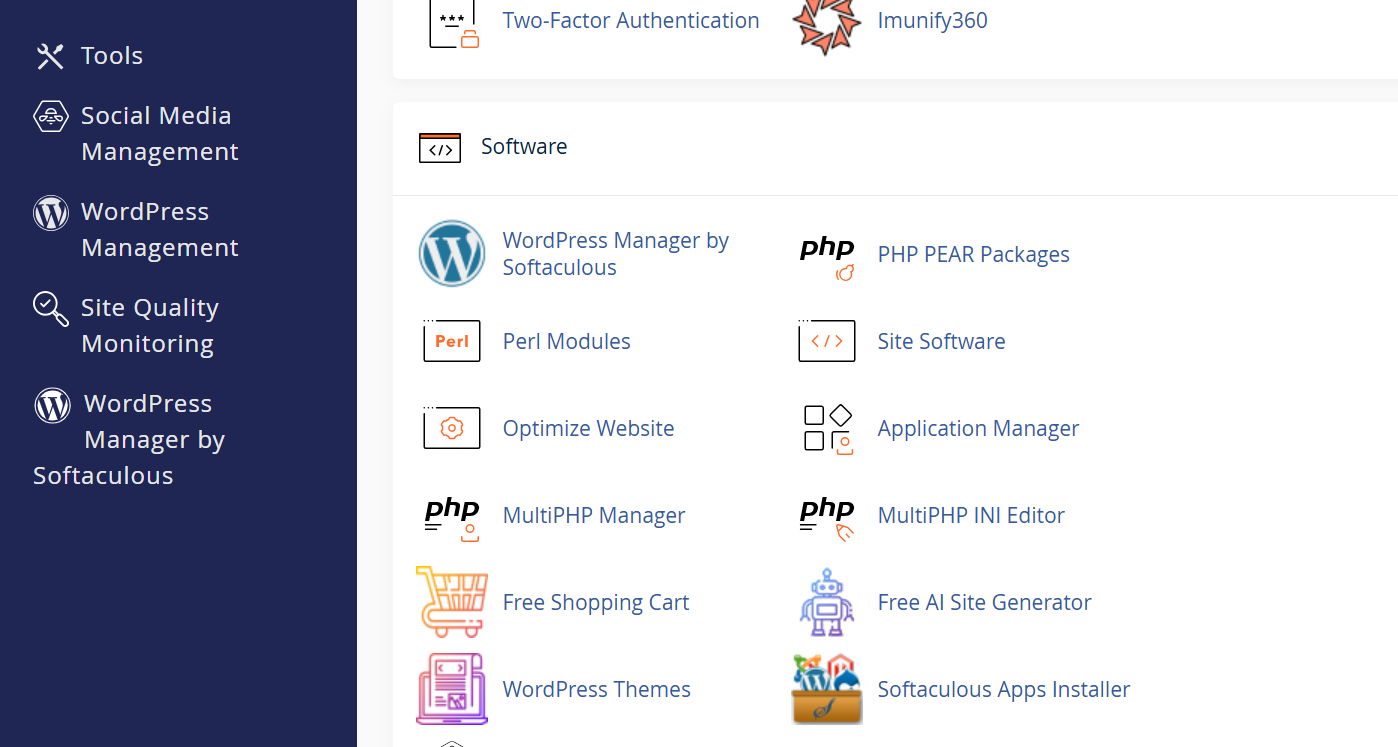Click the Two-Factor Authentication icon

453,22
